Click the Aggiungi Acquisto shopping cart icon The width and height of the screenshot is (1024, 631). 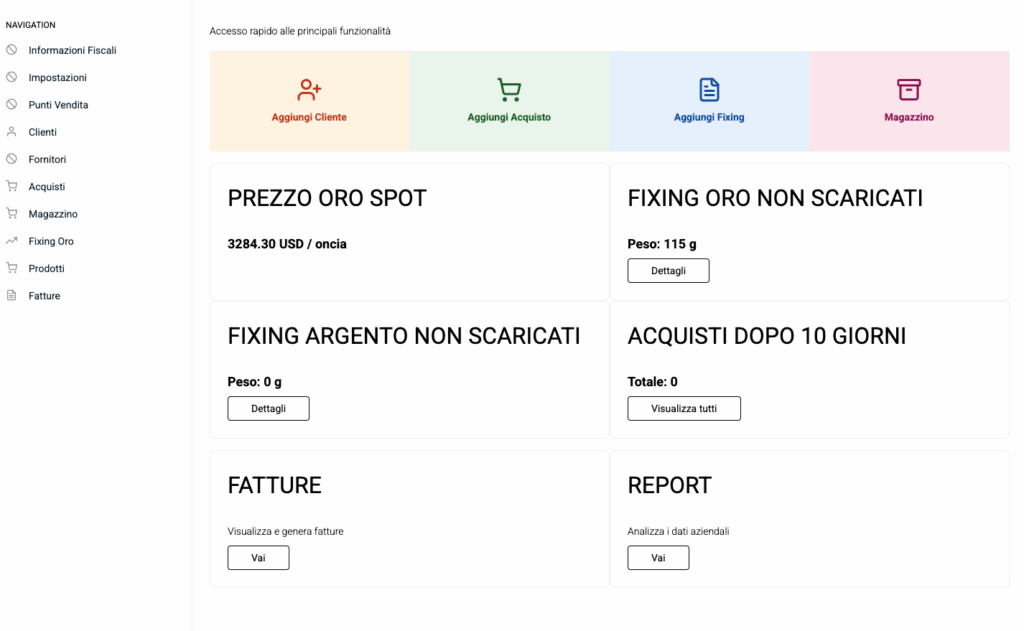coord(509,90)
